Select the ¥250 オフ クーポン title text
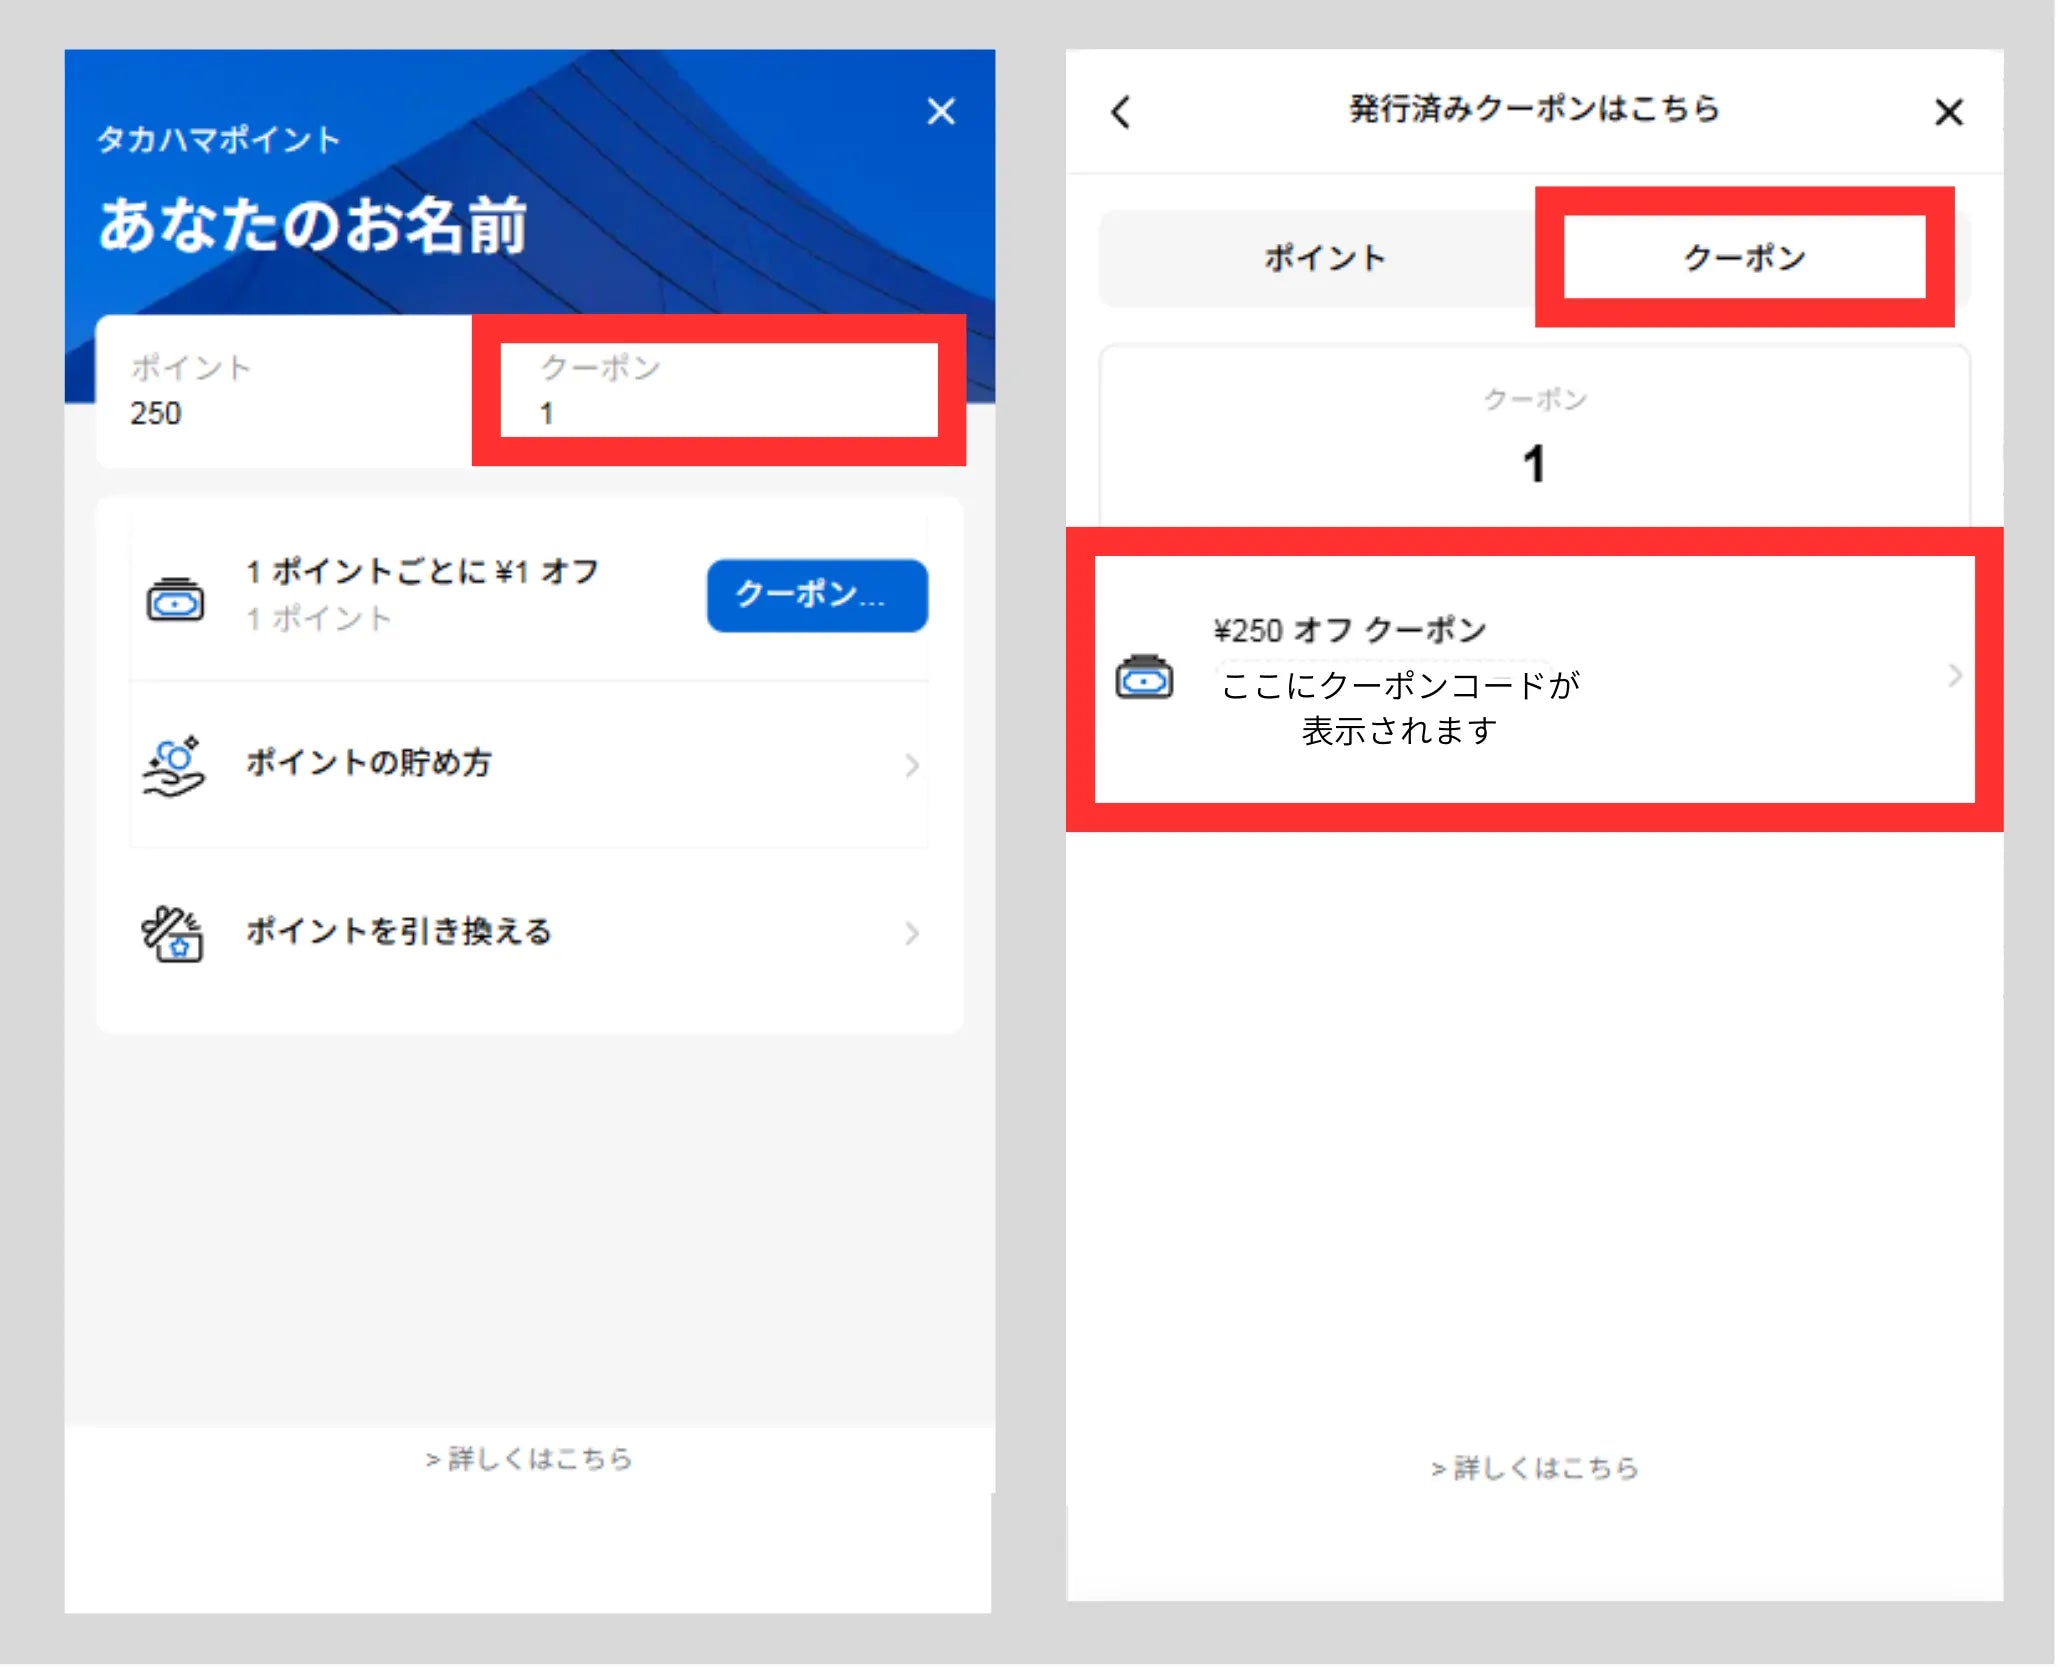This screenshot has height=1667, width=2058. click(1350, 631)
